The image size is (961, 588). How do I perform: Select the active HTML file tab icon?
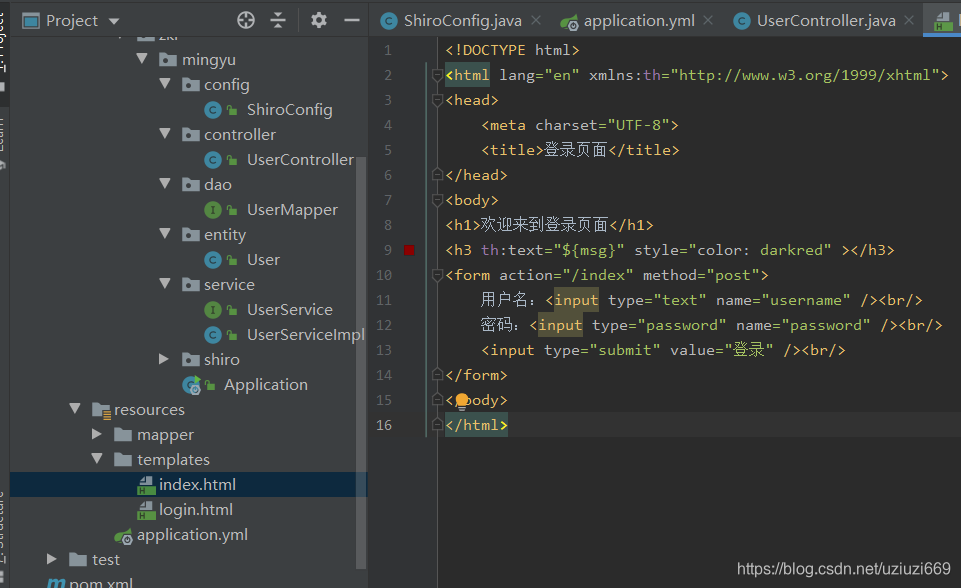click(x=943, y=22)
